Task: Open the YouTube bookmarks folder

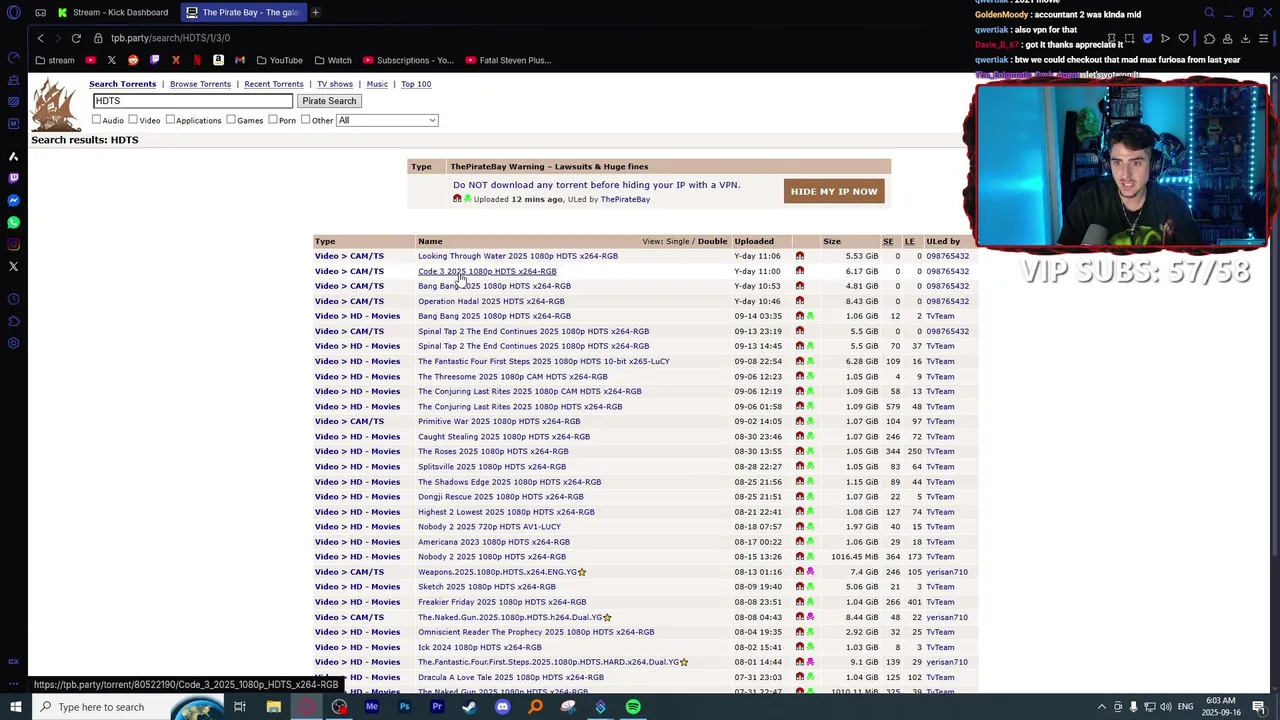Action: tap(279, 60)
